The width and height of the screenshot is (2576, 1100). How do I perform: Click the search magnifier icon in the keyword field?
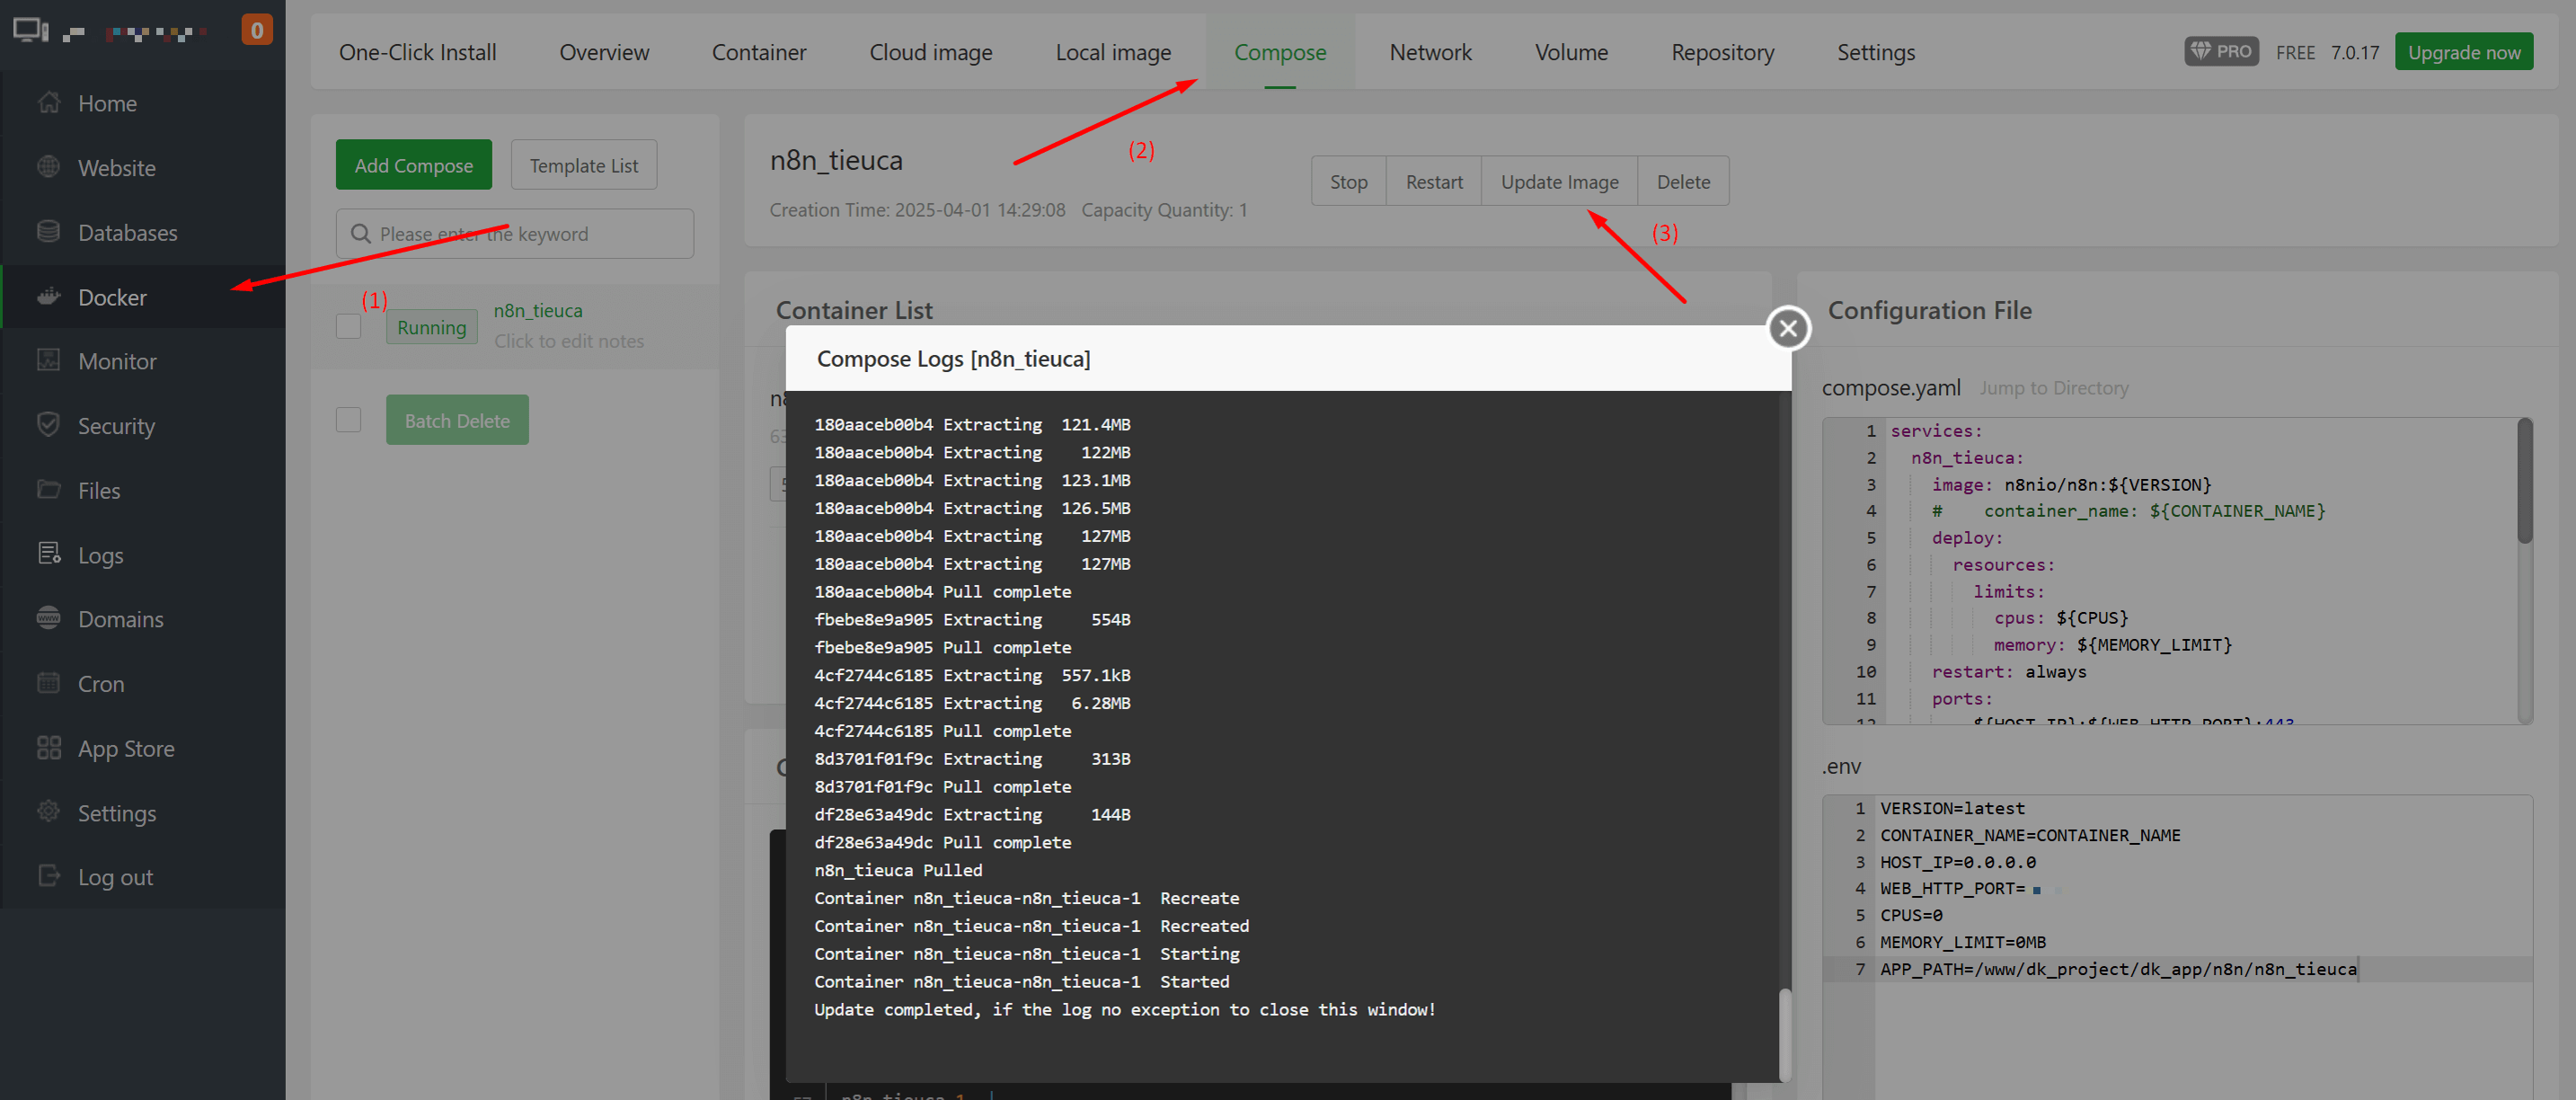coord(361,234)
